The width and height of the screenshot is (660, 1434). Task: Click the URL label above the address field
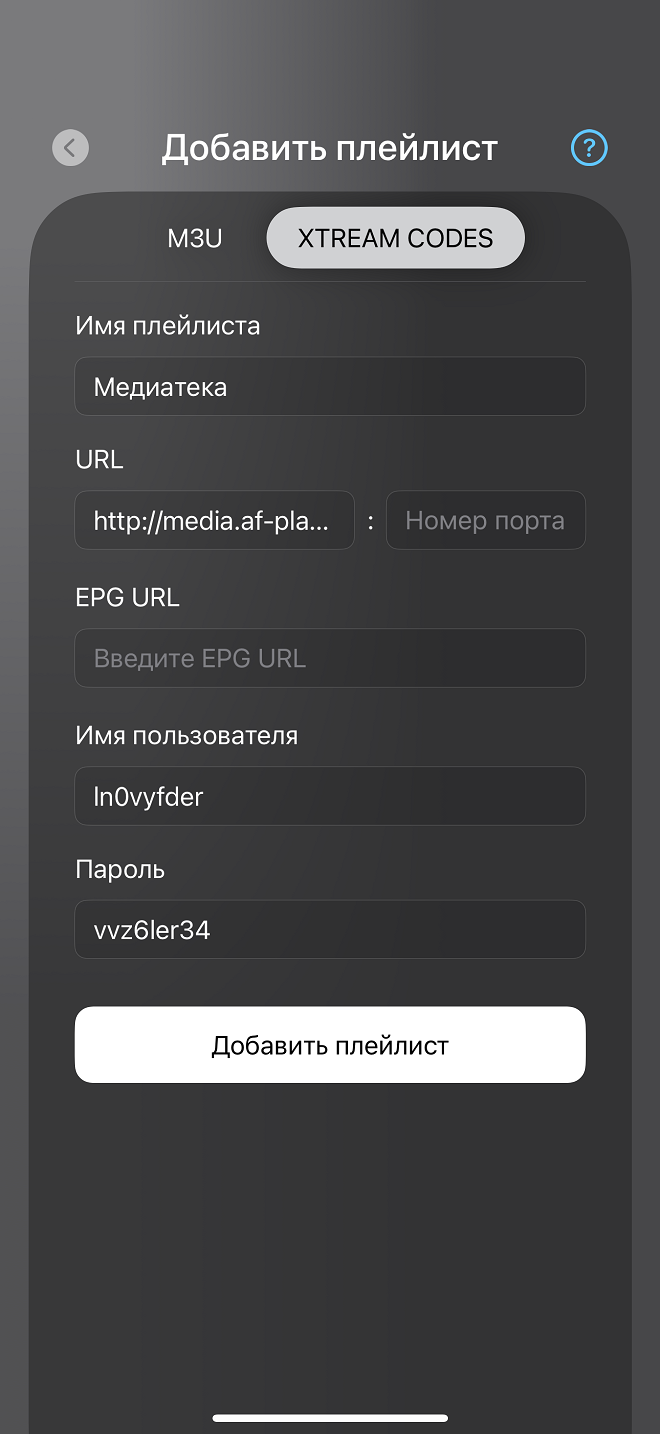99,459
